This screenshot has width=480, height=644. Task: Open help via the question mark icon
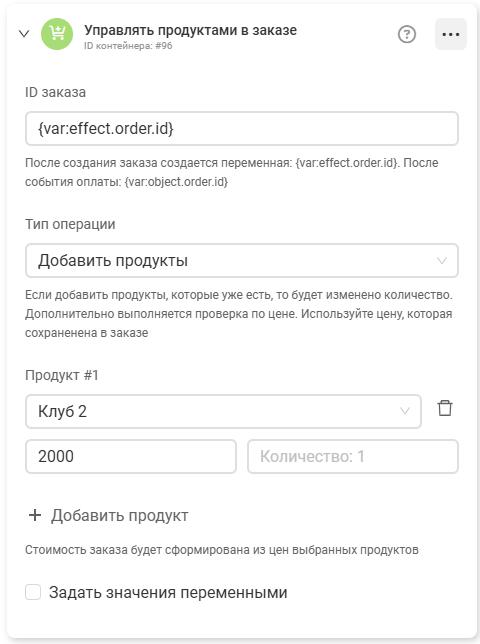pos(407,34)
